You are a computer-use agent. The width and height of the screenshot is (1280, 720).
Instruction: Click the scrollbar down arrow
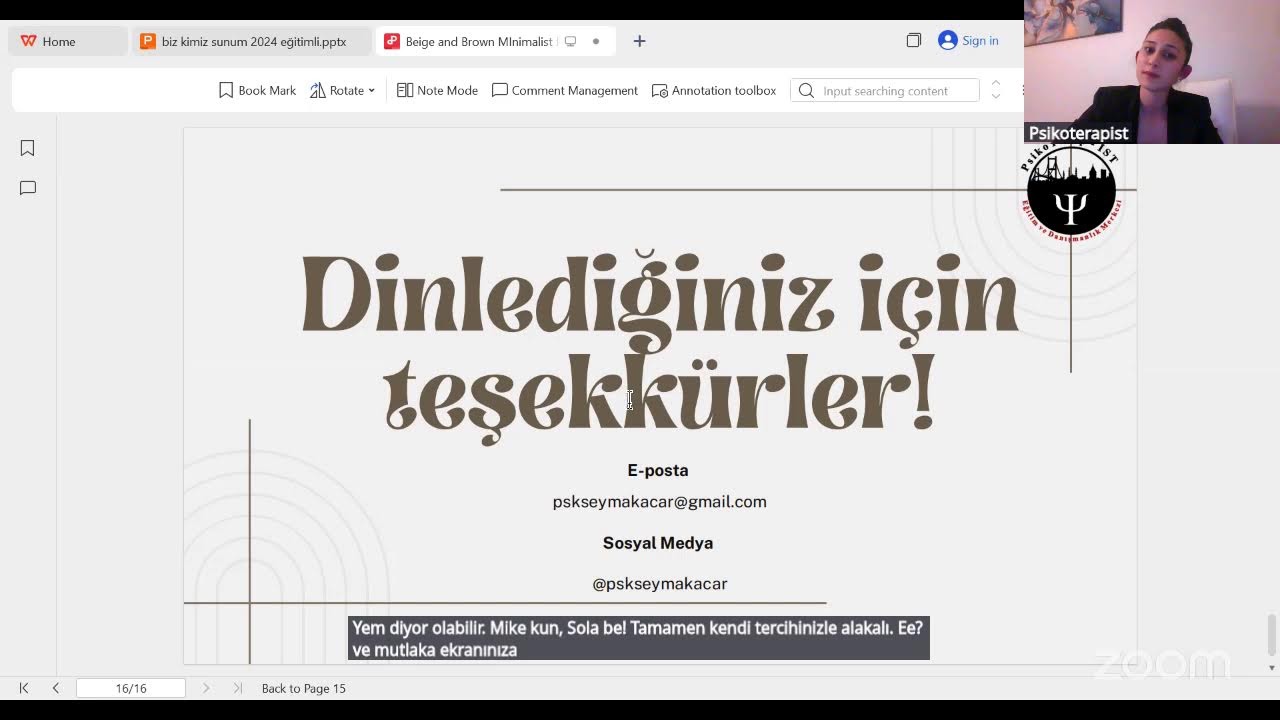[x=1271, y=667]
